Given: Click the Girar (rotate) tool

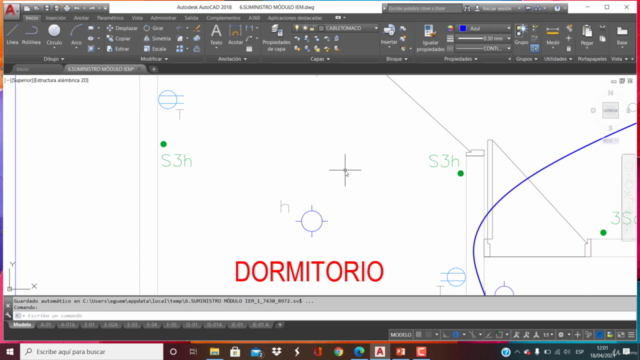Looking at the screenshot, I should [154, 28].
